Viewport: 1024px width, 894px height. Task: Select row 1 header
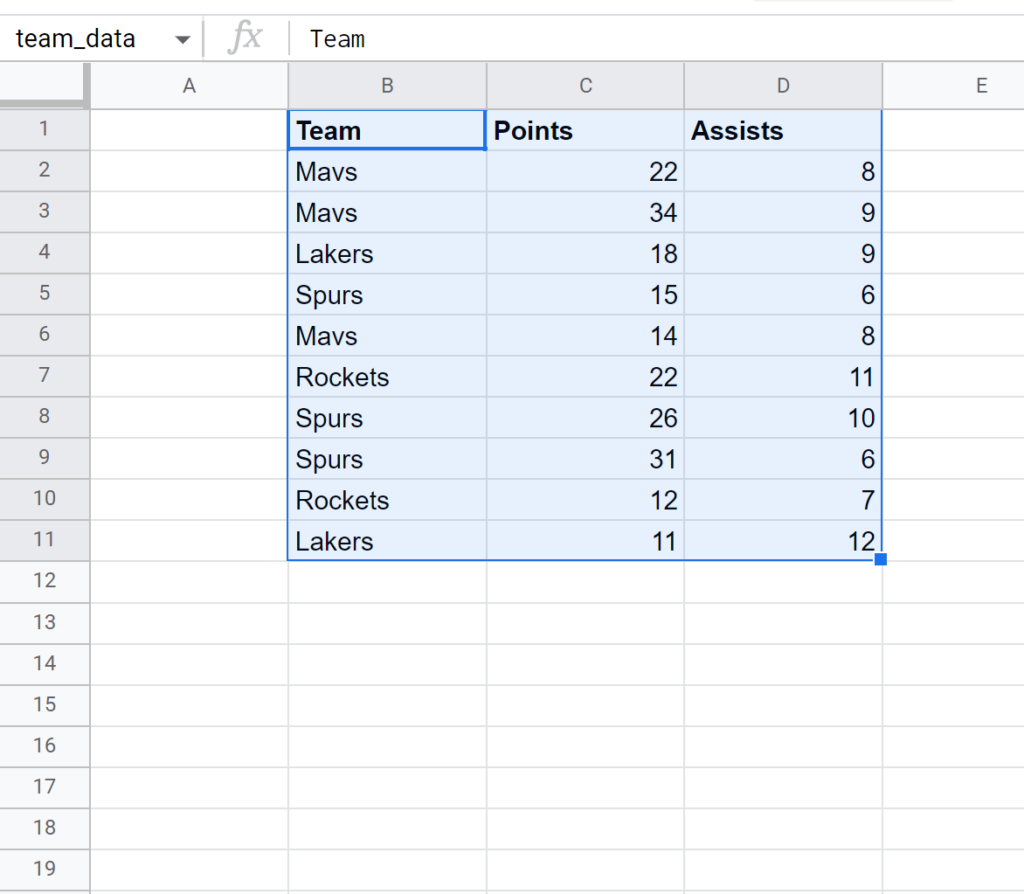44,129
